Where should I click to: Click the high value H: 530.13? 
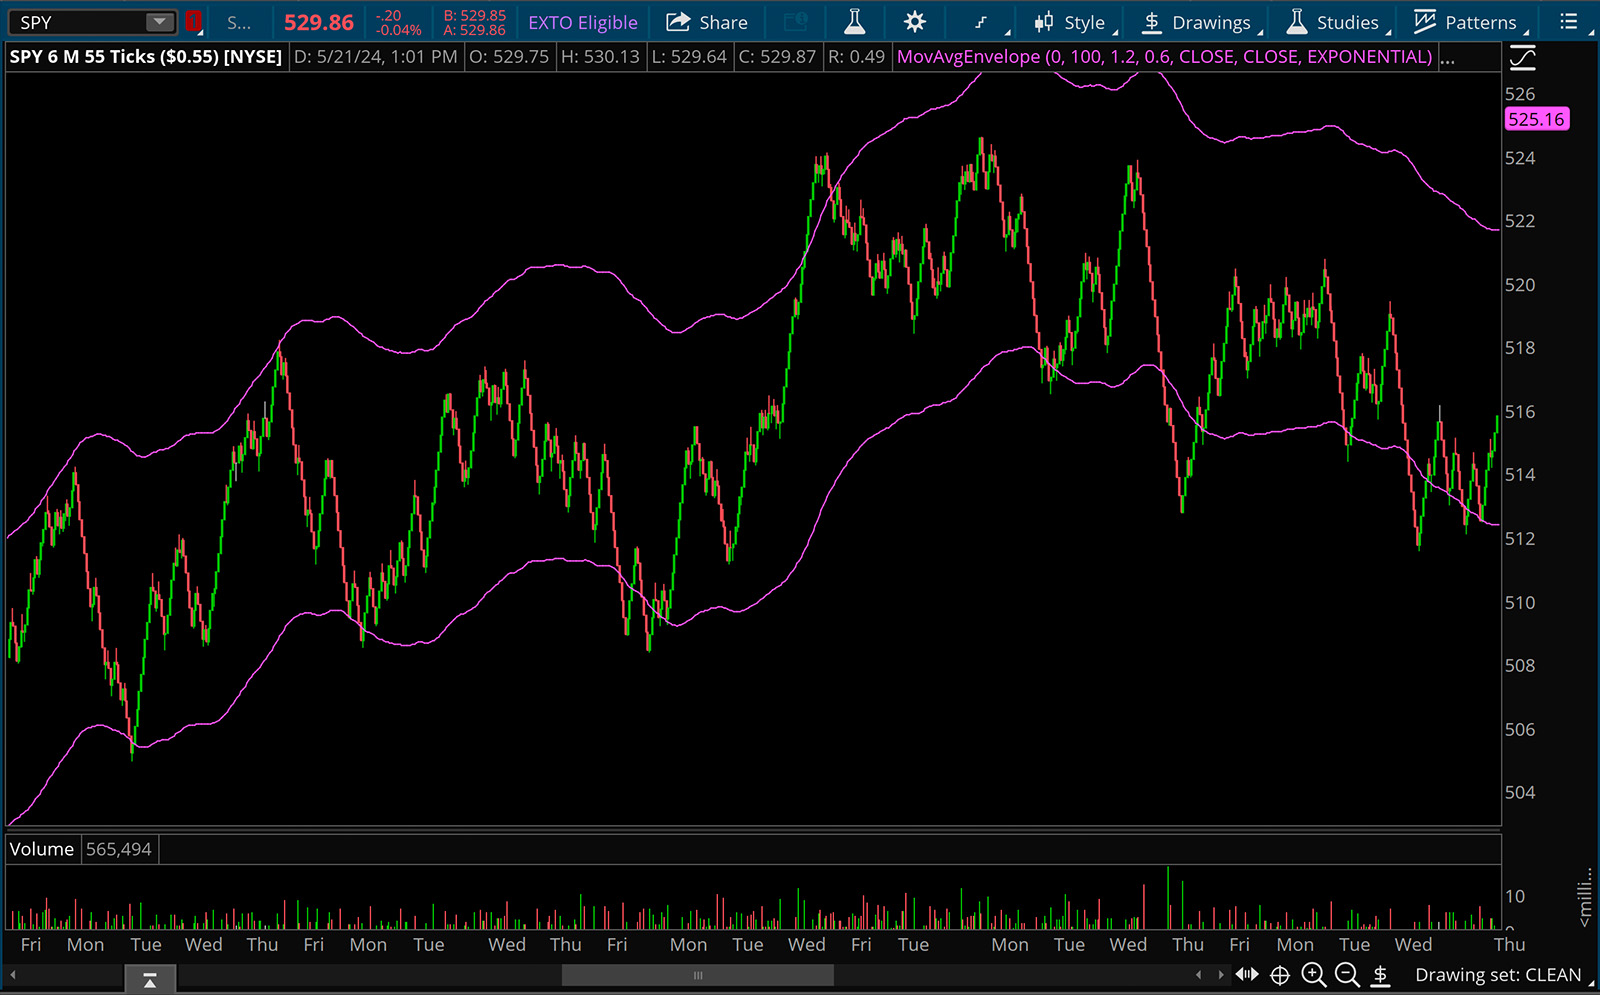pyautogui.click(x=600, y=57)
